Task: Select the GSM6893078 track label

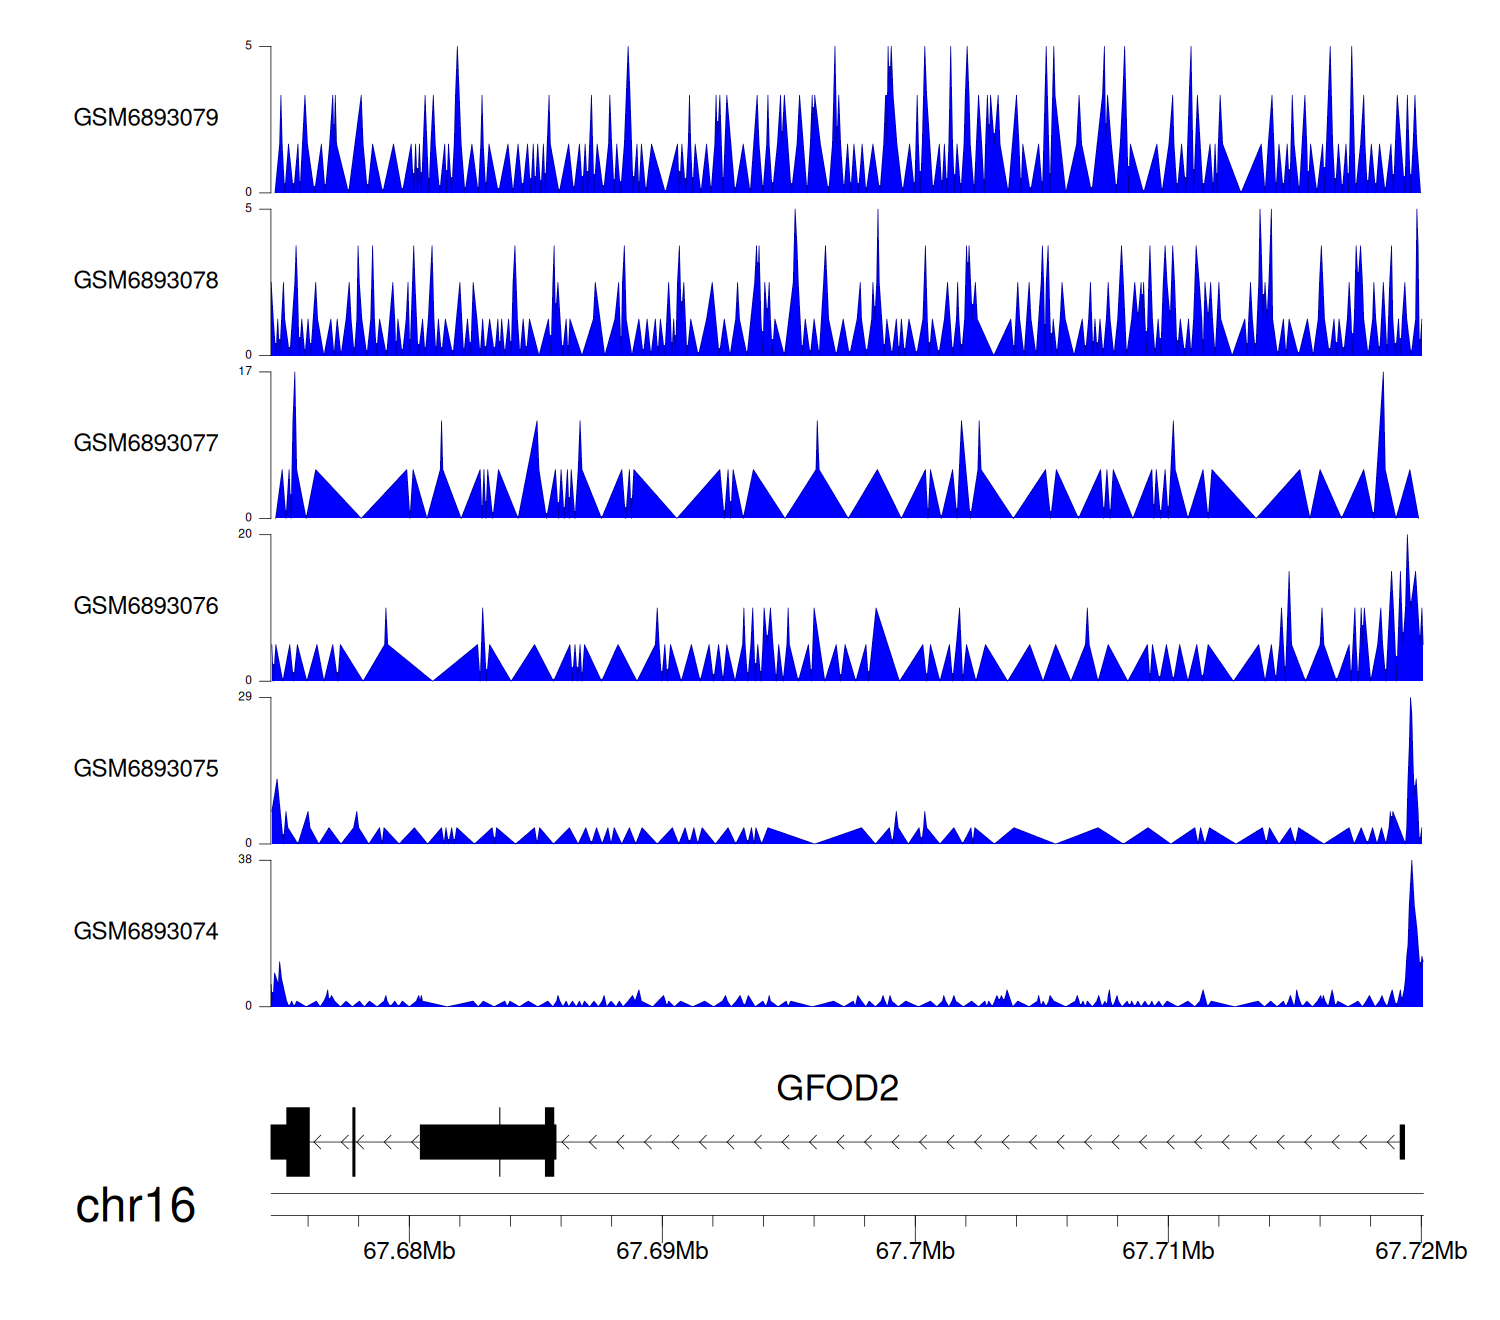Action: point(146,281)
